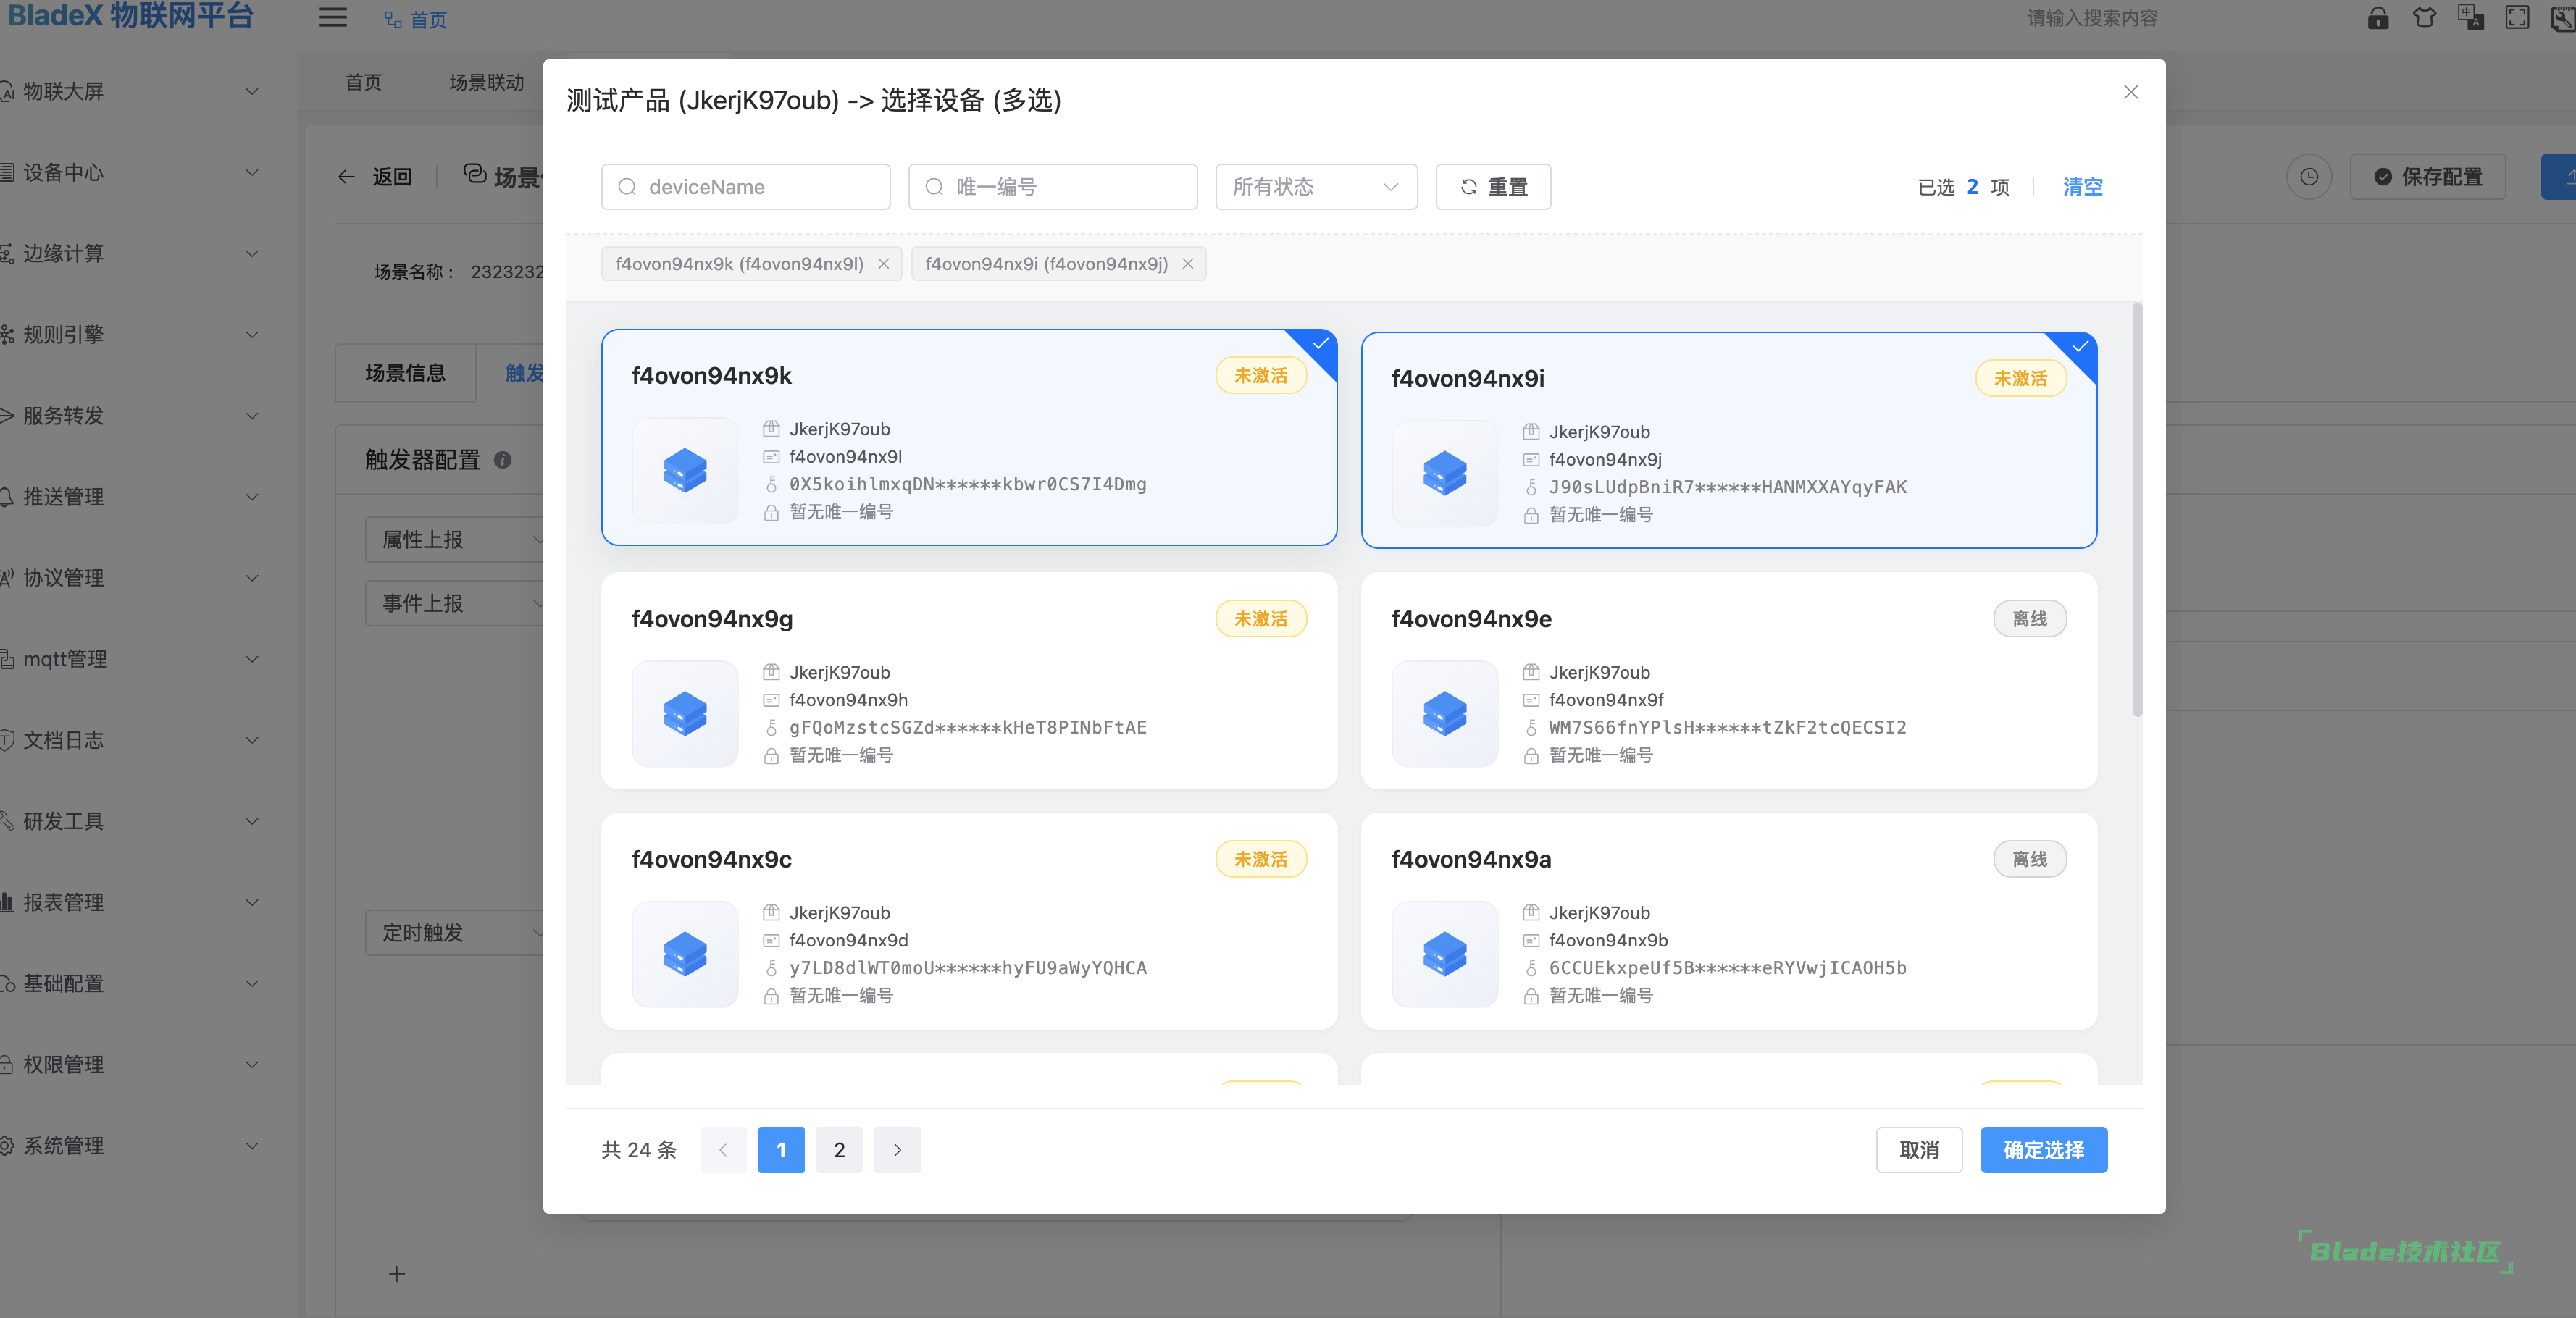Remove the f4ovon94nx9k selected tag
The width and height of the screenshot is (2576, 1318).
883,264
